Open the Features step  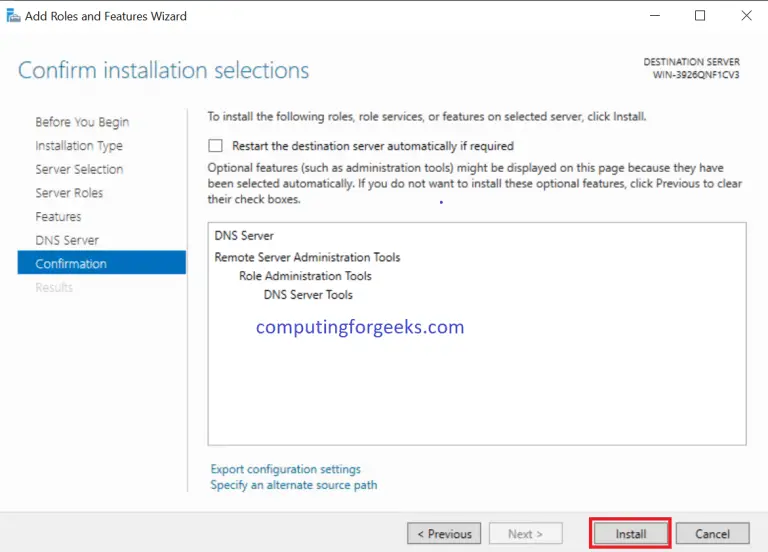pyautogui.click(x=58, y=217)
